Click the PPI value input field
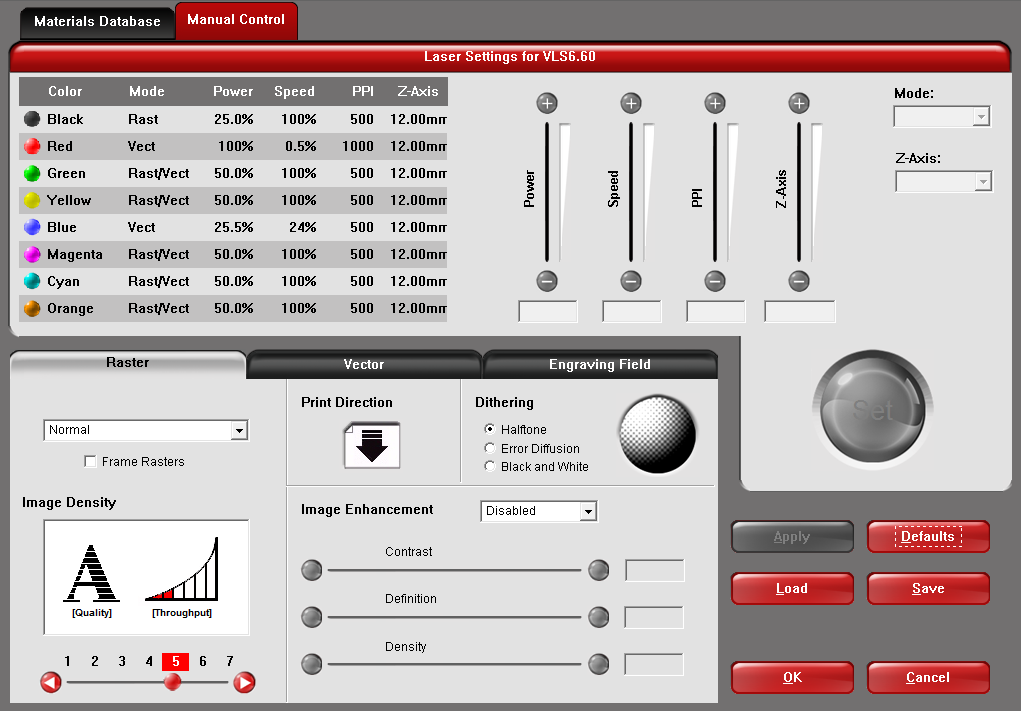Viewport: 1021px width, 711px height. coord(716,311)
